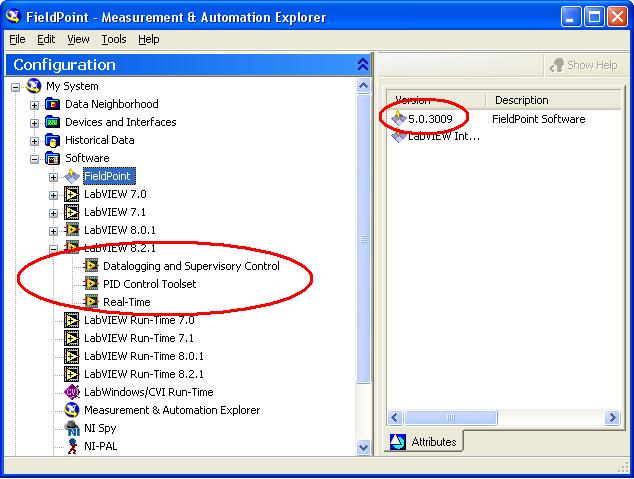Click the horizontal scrollbar right arrow
The image size is (634, 479).
[x=612, y=417]
